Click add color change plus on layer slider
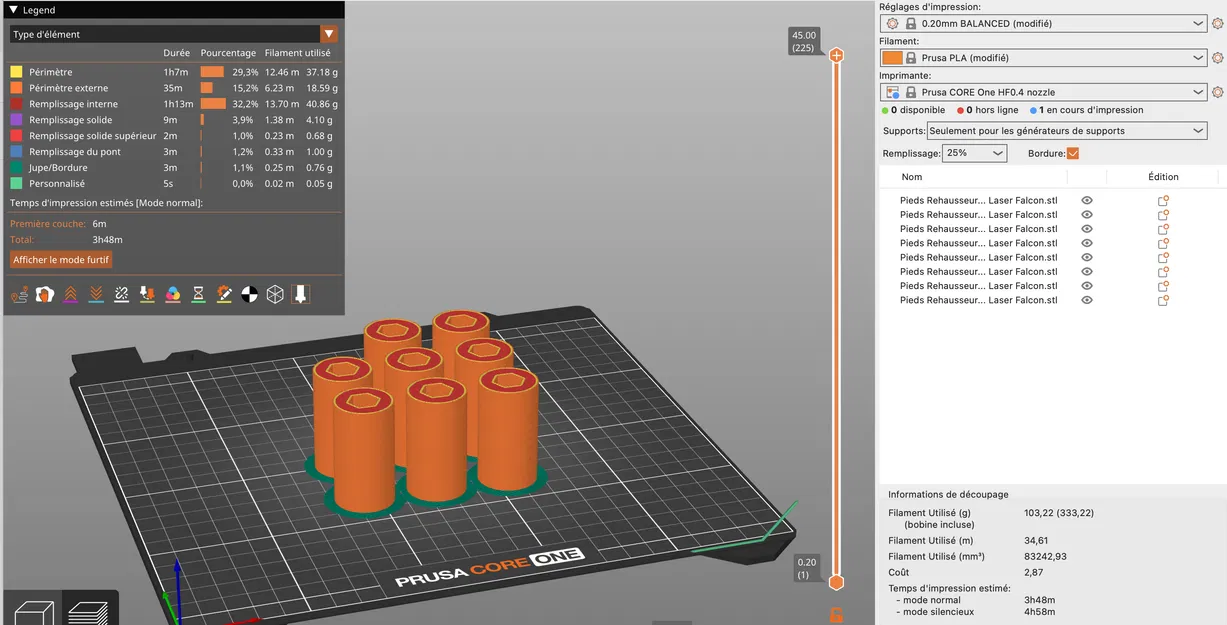Screen dimensions: 1227x625 click(836, 55)
